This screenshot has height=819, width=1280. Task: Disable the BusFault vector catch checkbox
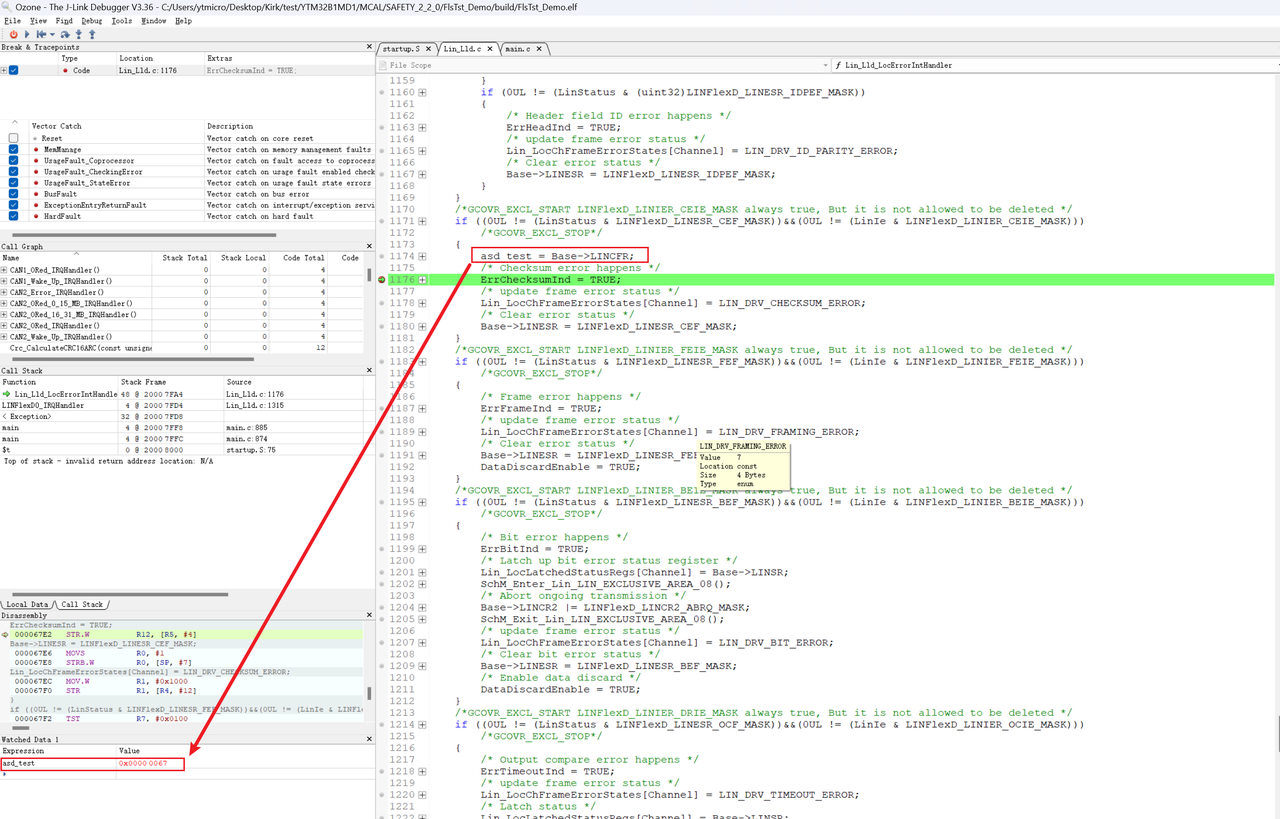[x=13, y=194]
